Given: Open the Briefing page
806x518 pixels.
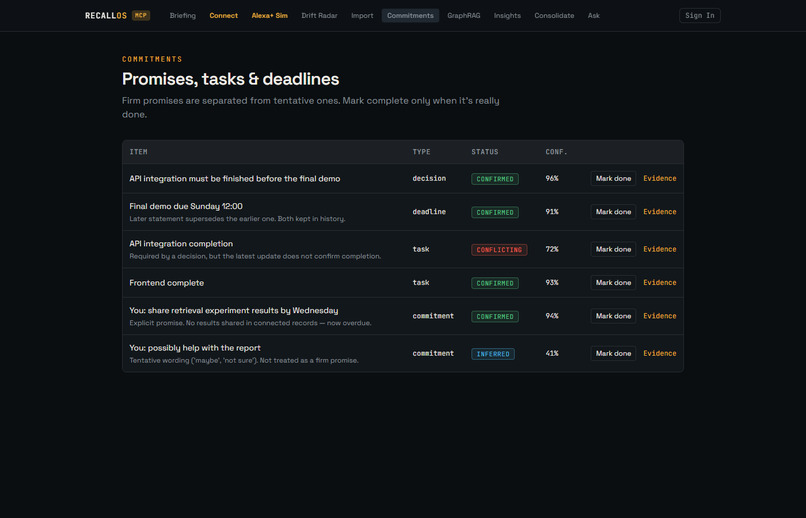Looking at the screenshot, I should coord(182,15).
